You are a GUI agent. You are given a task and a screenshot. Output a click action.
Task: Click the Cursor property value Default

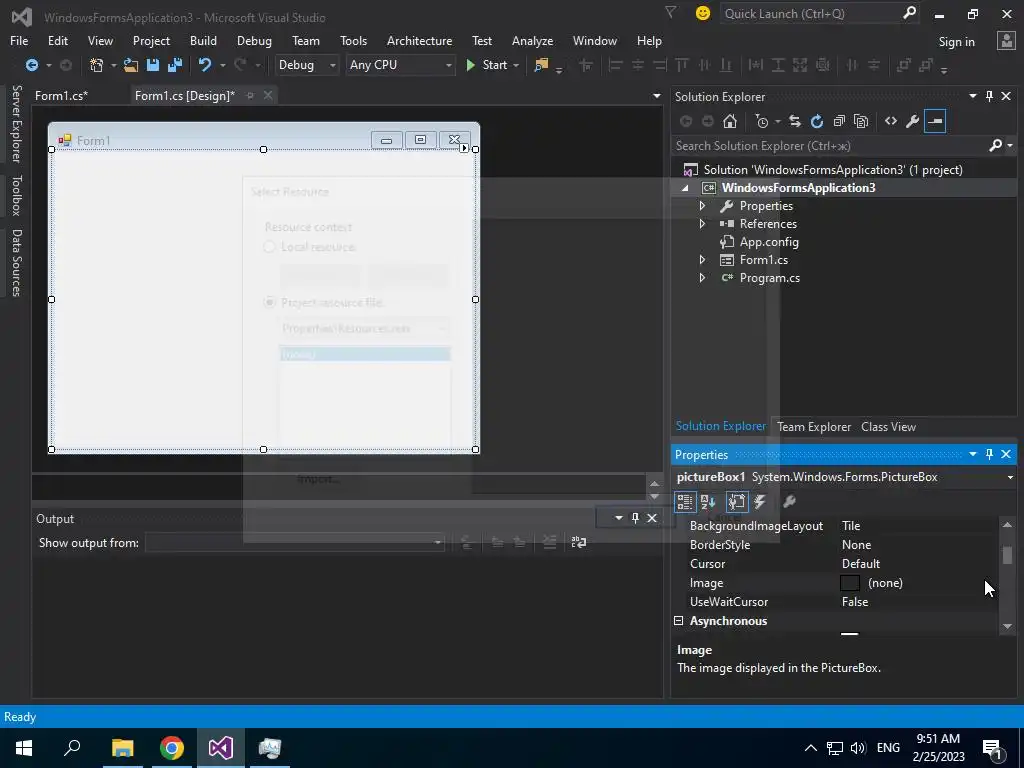click(861, 564)
